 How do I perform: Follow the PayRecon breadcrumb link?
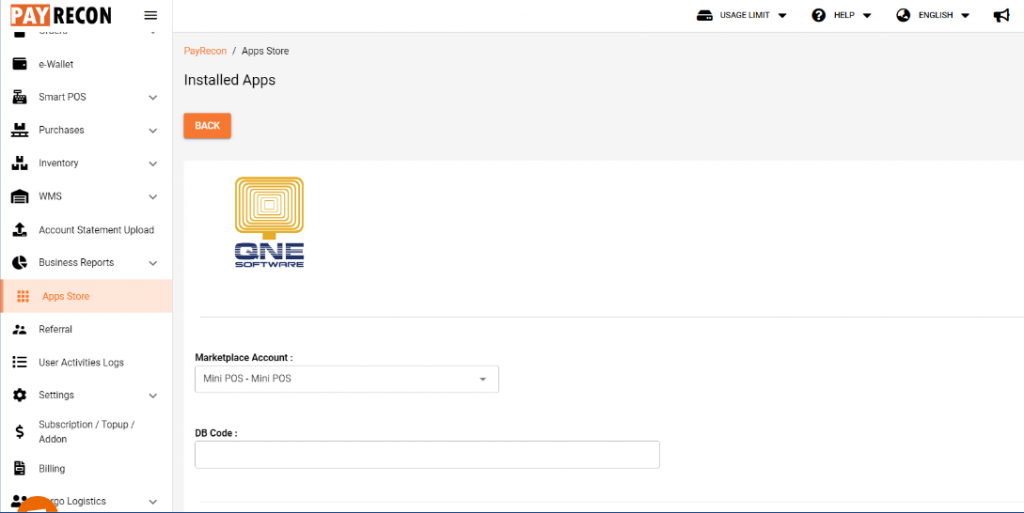205,51
